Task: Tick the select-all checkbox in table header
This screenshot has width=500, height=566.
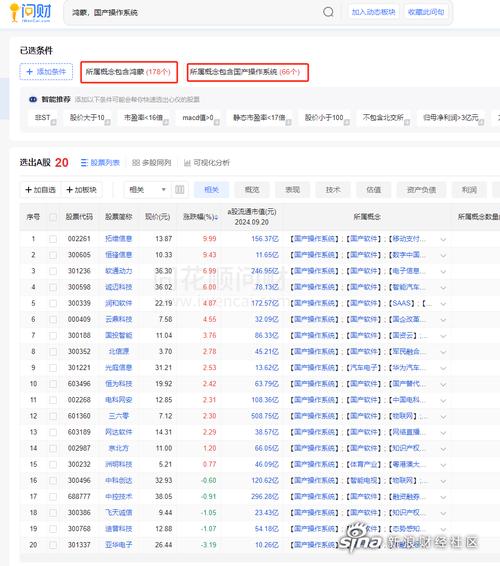Action: (x=53, y=217)
